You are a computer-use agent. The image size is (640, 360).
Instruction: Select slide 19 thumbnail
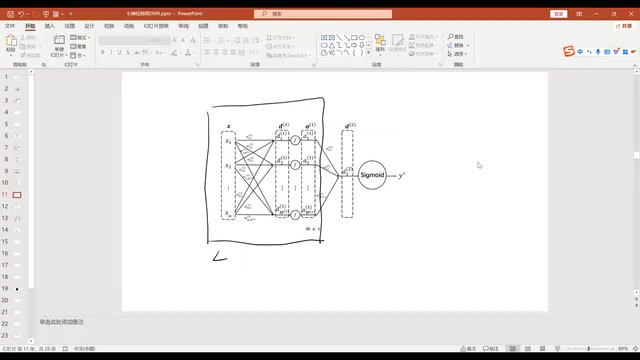coord(17,289)
